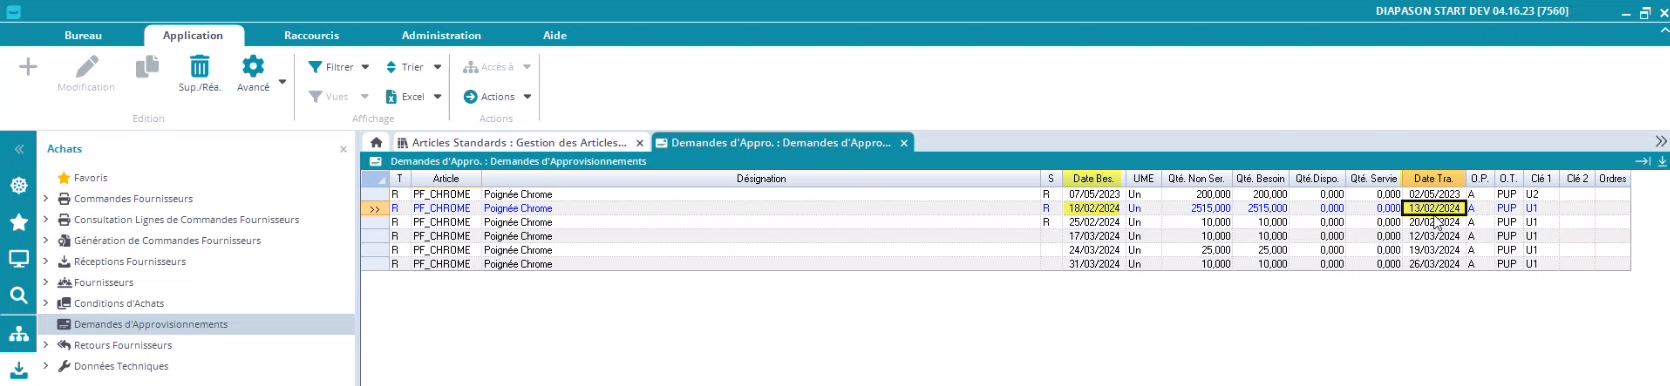Open the Filtrer dropdown arrow
Screen dimensions: 1670x386
click(365, 67)
